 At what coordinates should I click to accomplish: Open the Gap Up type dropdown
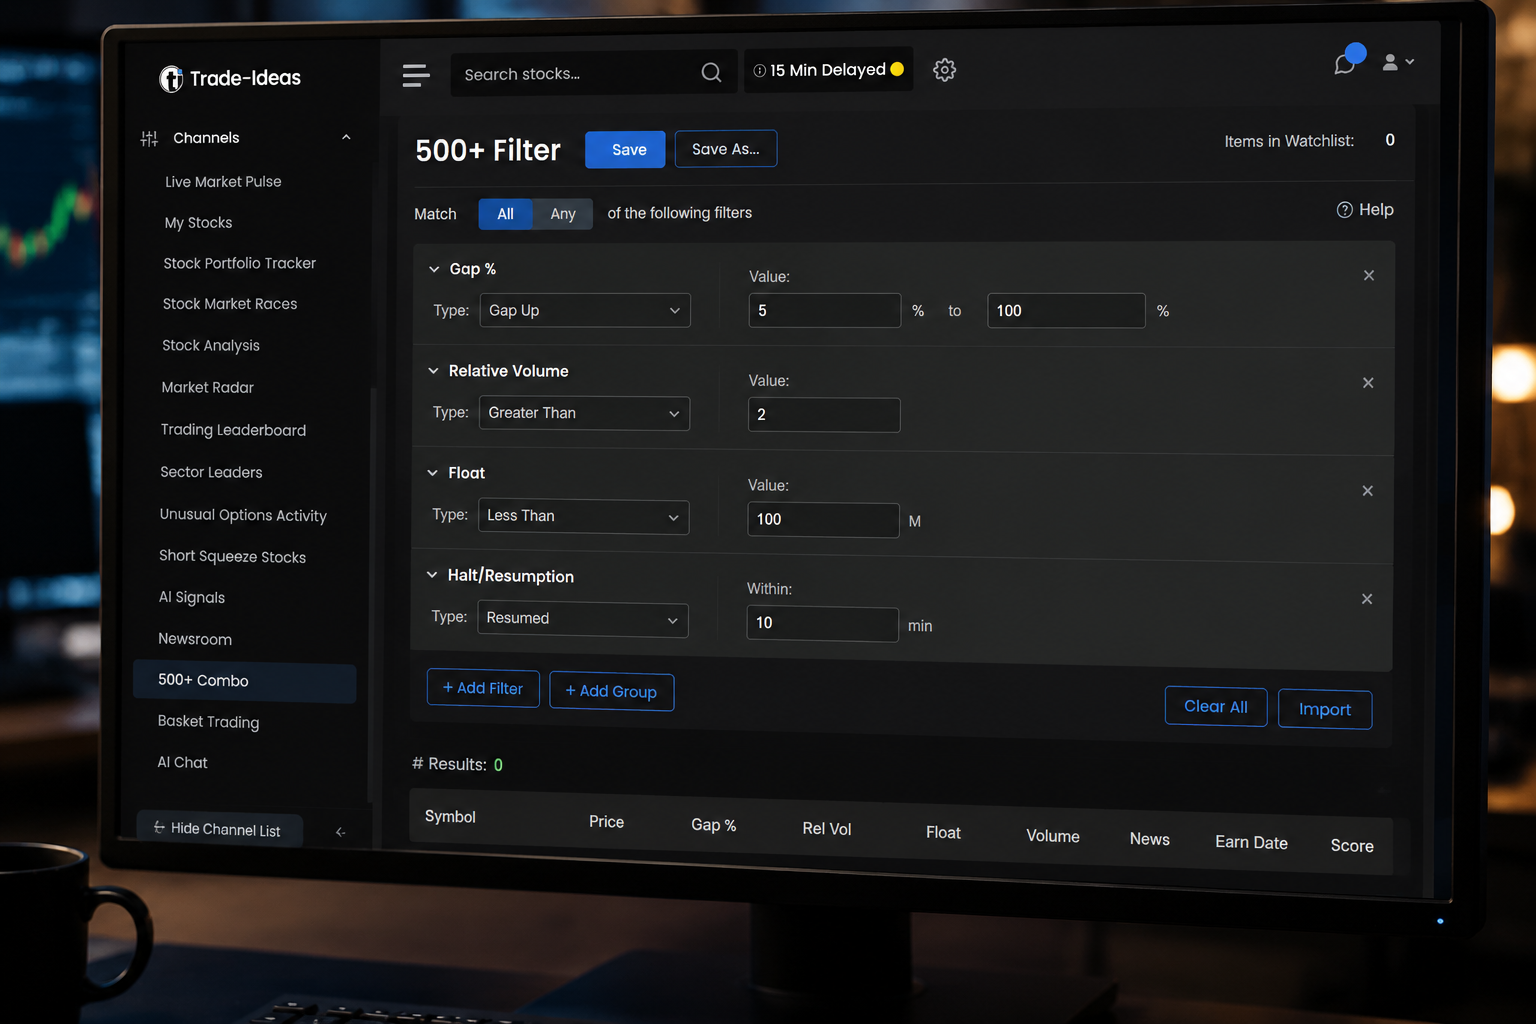point(585,310)
